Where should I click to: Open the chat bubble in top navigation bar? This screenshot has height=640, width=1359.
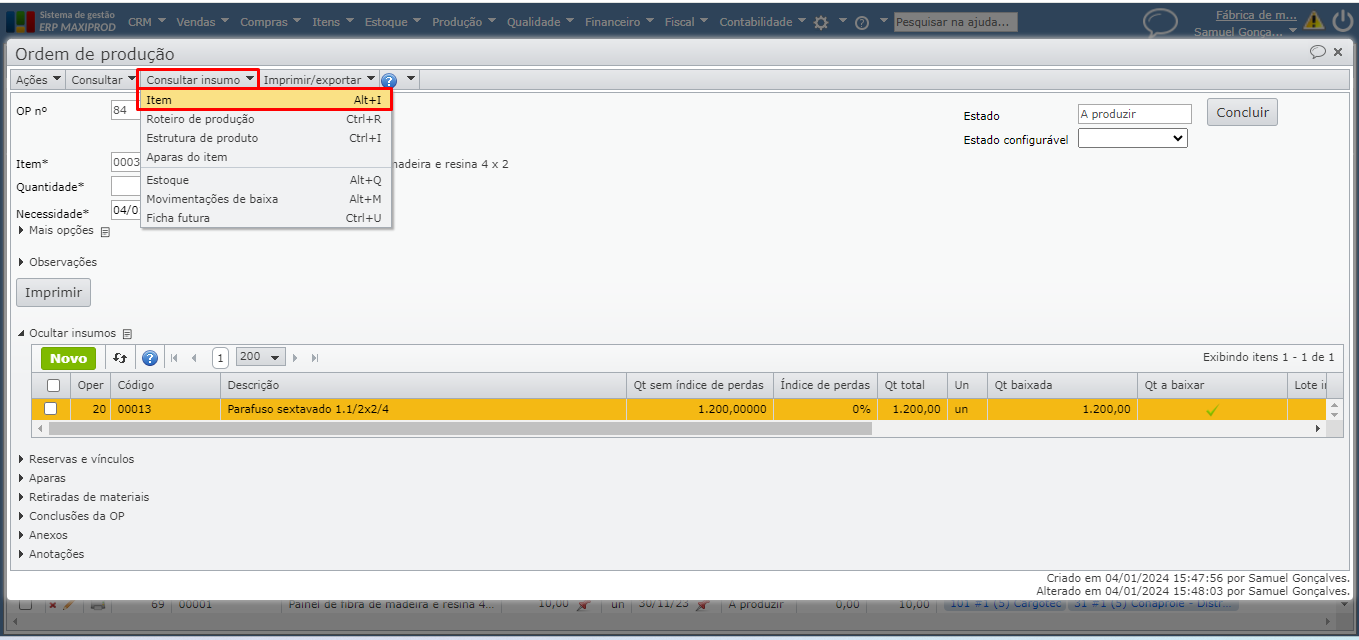1160,22
